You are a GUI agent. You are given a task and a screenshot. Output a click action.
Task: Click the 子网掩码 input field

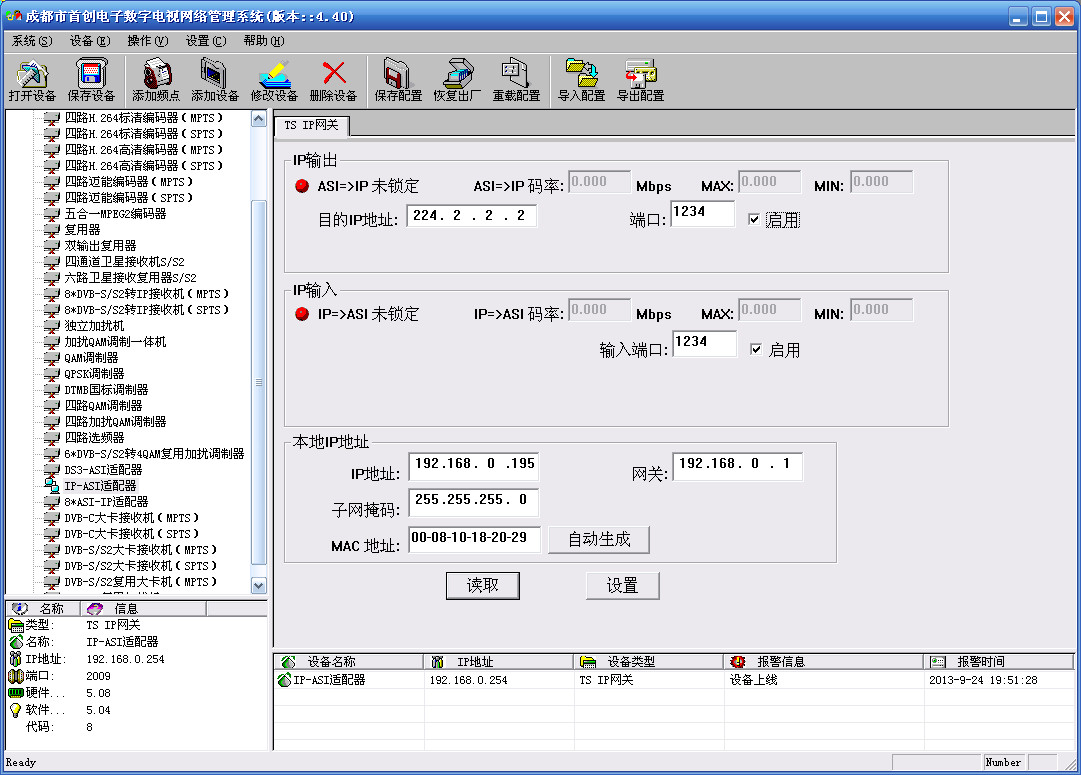(474, 501)
